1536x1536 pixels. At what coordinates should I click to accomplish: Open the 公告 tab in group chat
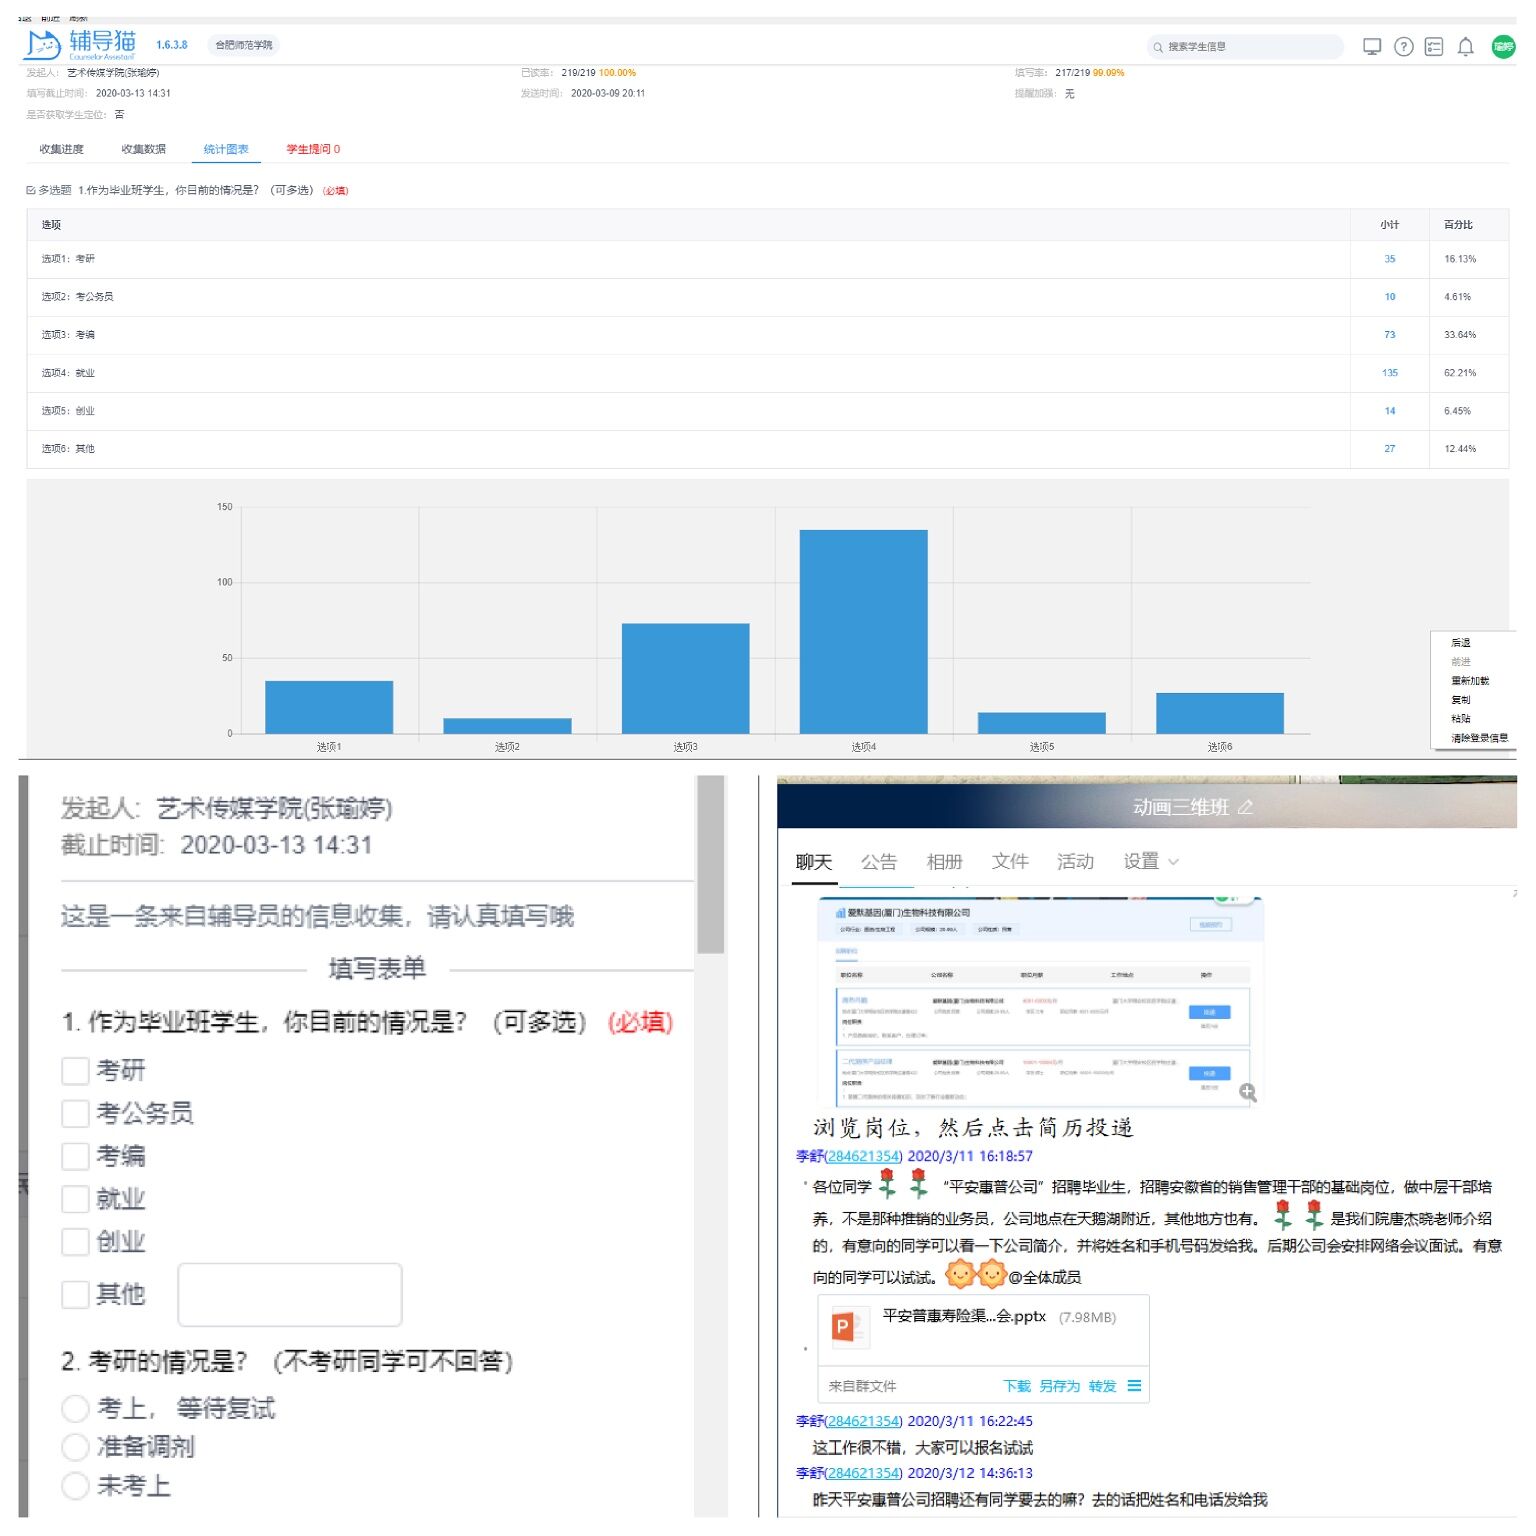878,861
